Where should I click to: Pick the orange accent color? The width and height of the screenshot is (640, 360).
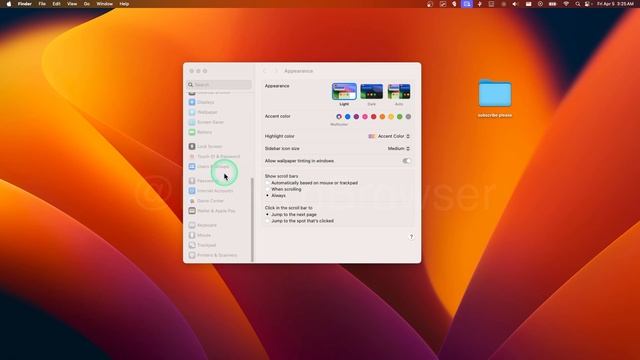[x=382, y=117]
